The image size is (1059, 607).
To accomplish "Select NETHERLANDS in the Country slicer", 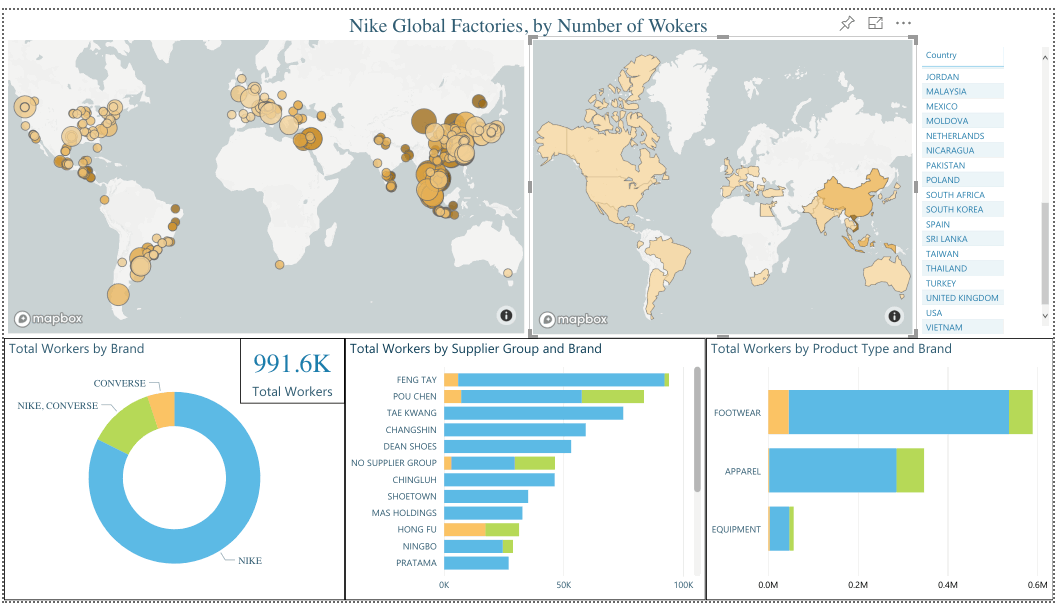I will (962, 136).
